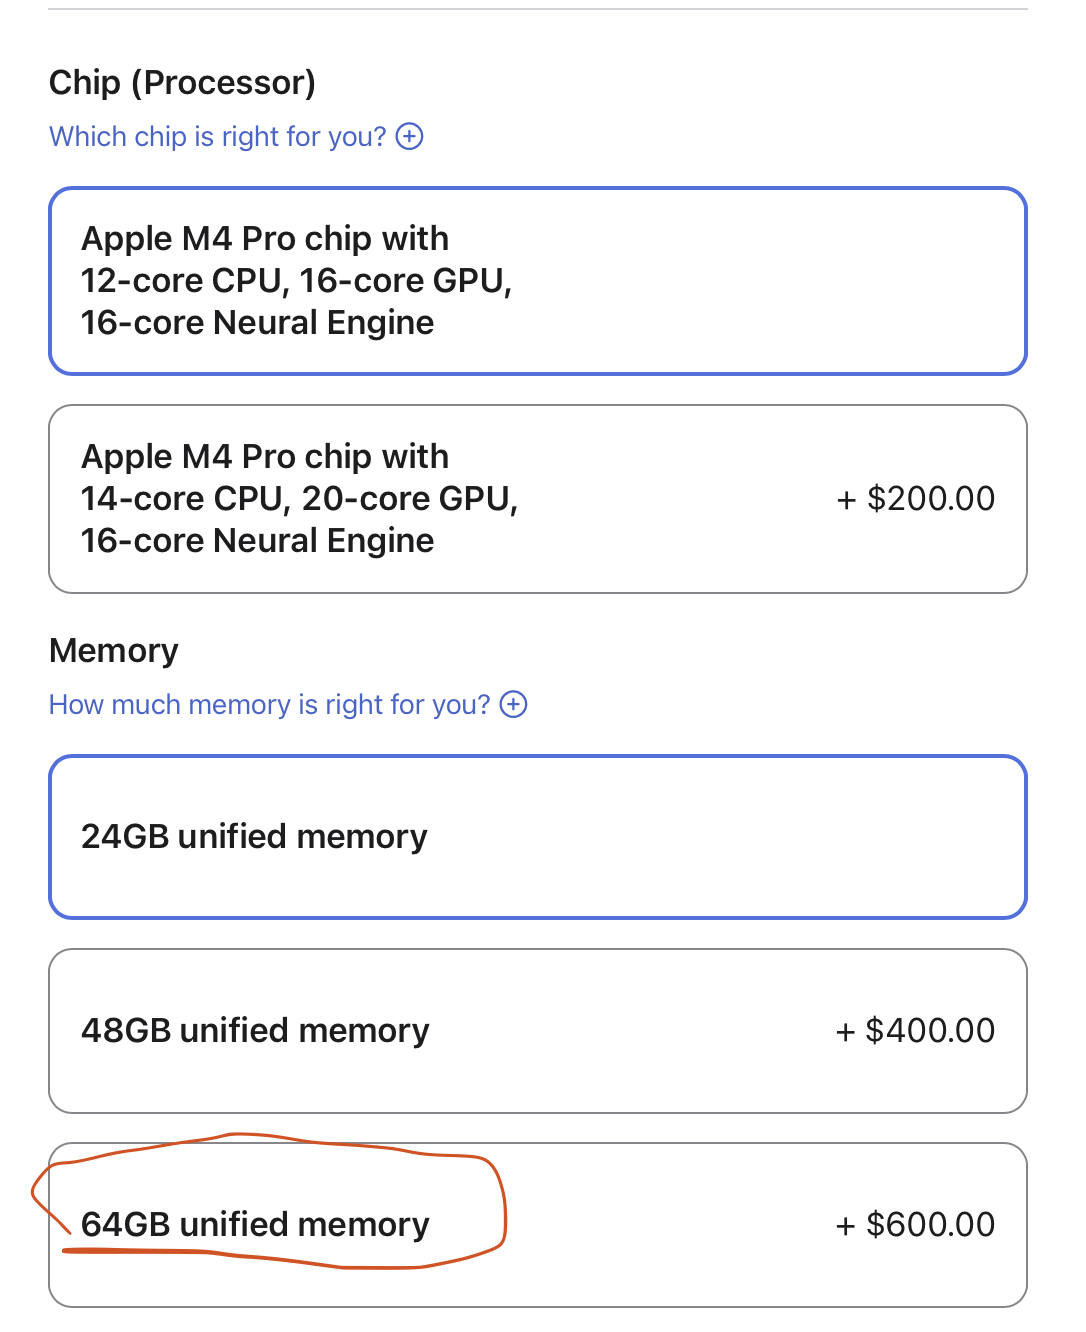Click the horizontal divider above Chip section
This screenshot has width=1086, height=1332.
click(x=537, y=9)
